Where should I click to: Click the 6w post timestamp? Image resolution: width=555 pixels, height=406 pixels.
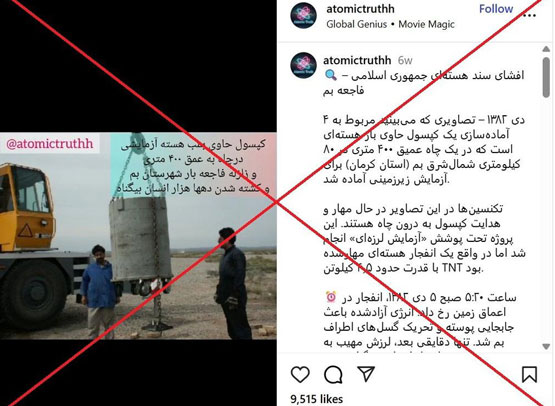point(405,61)
